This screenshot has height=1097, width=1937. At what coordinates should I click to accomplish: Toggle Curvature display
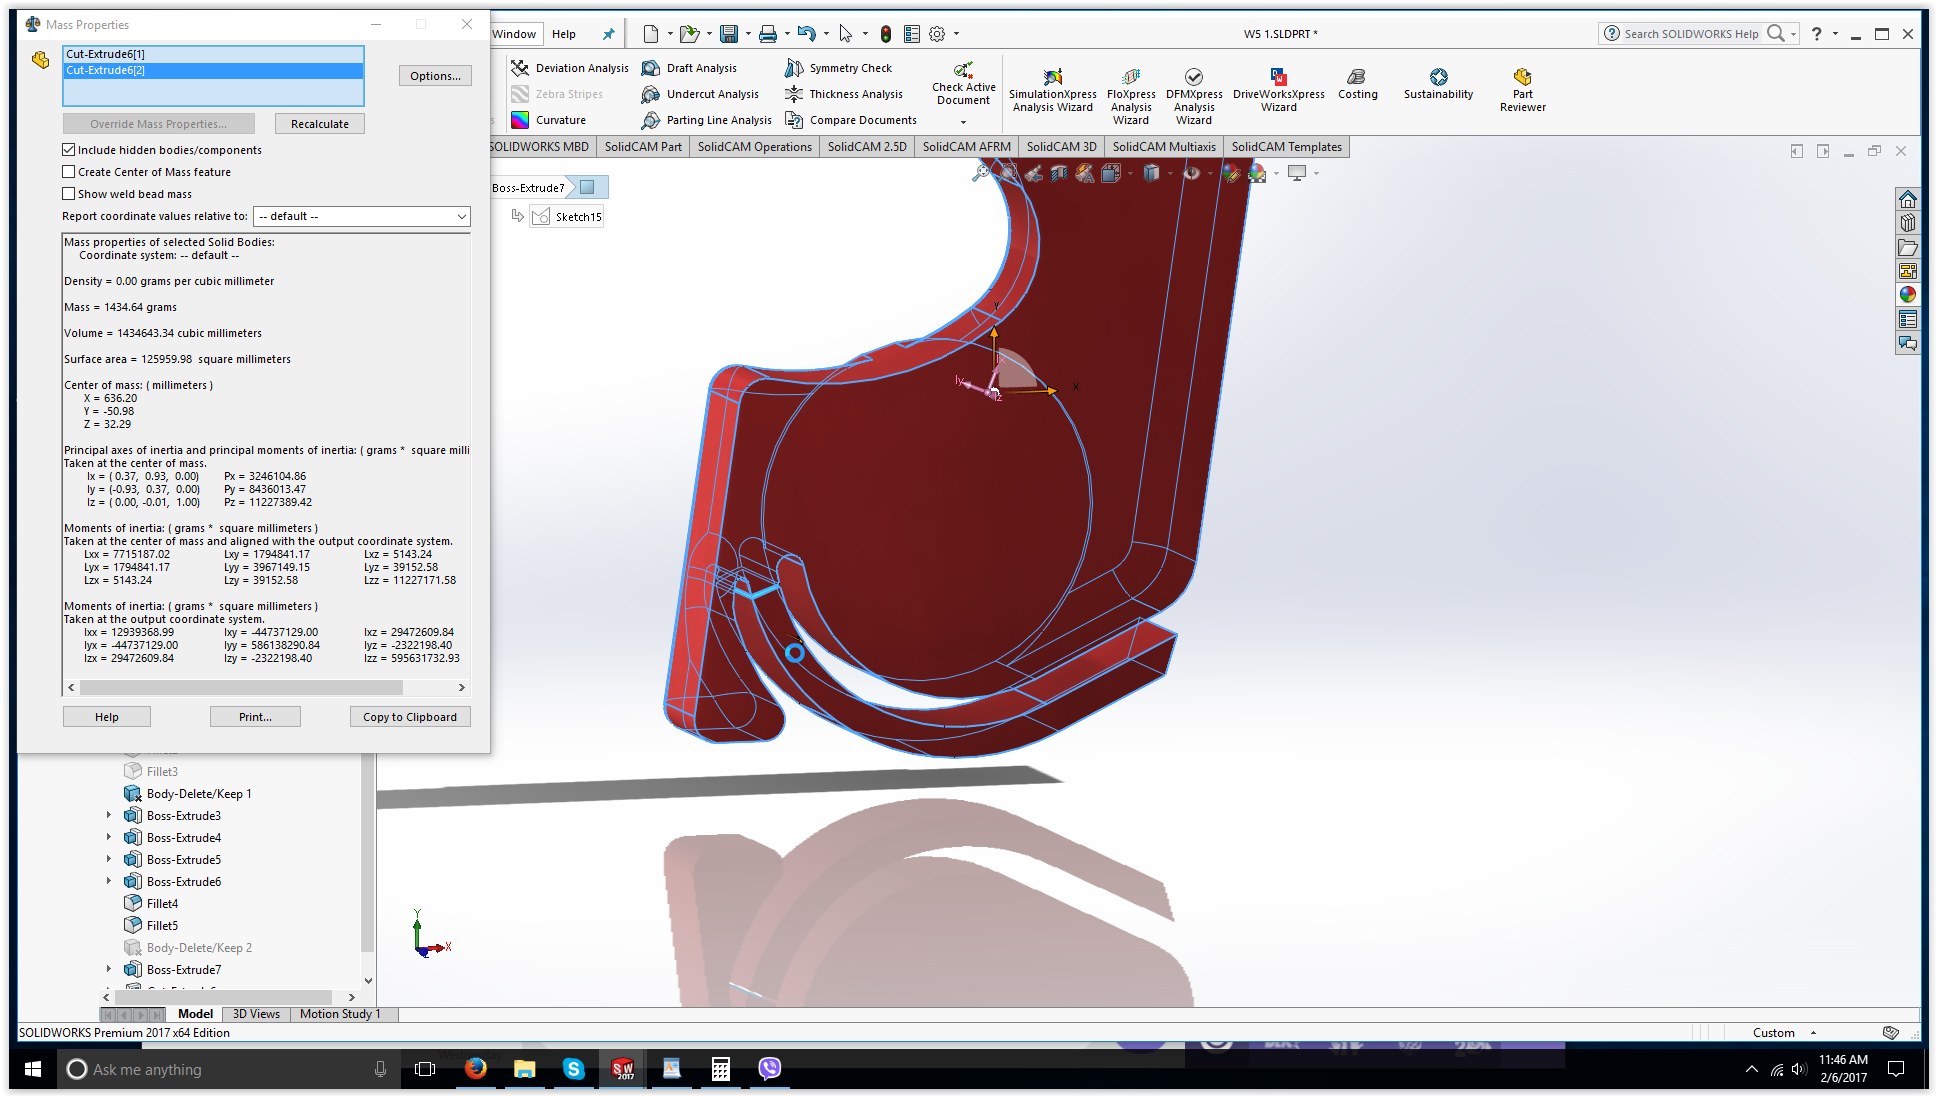click(548, 120)
